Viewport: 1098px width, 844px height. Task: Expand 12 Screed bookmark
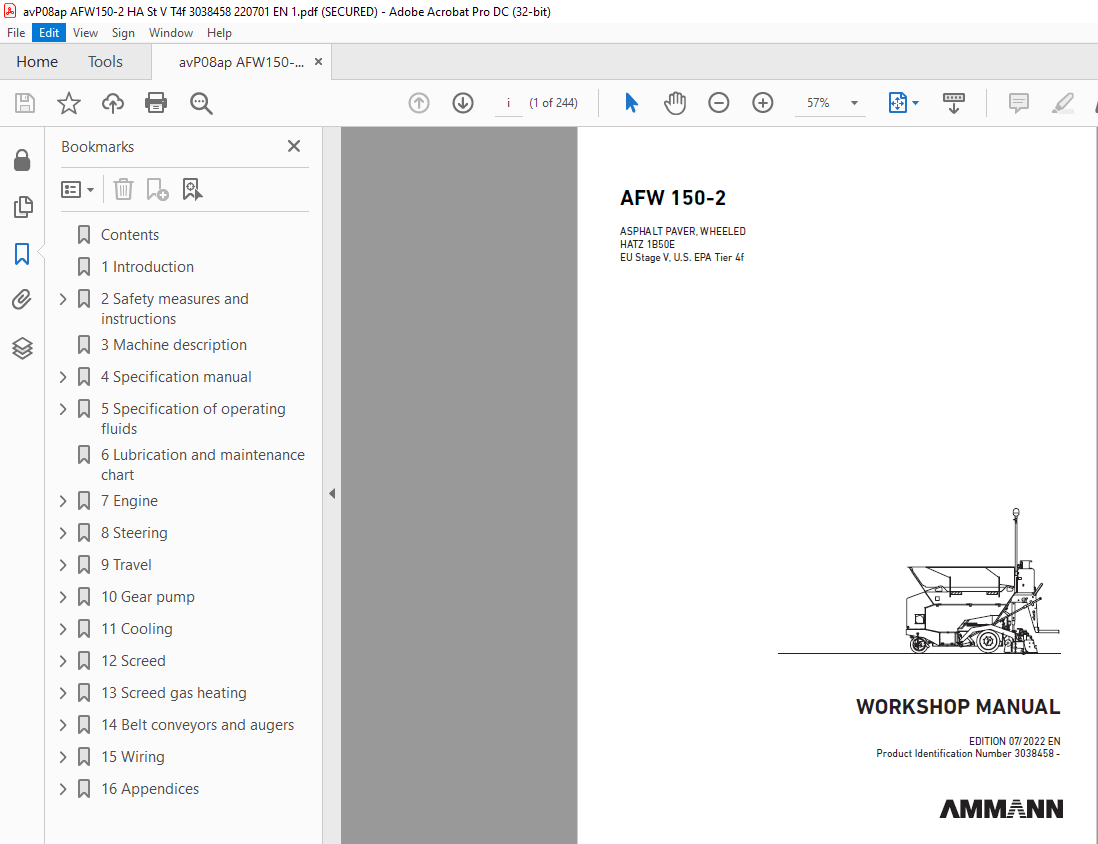[x=63, y=660]
